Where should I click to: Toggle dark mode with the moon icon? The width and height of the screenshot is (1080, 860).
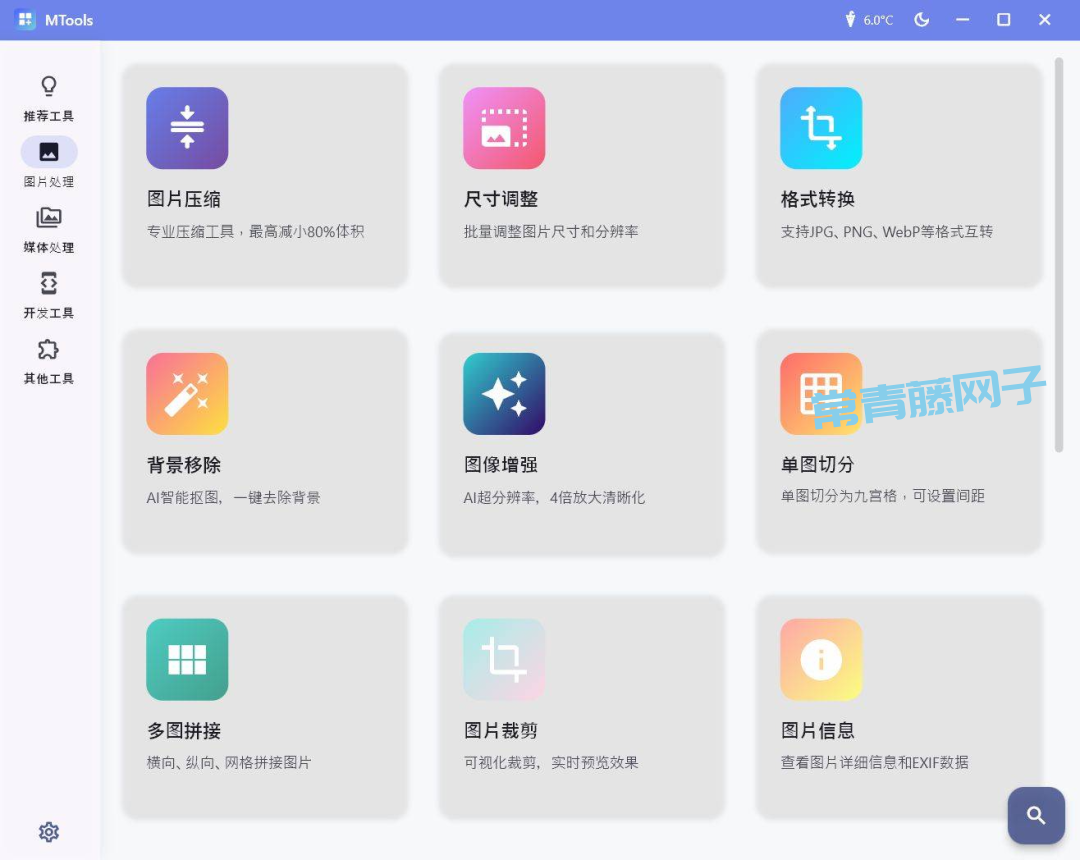(922, 20)
